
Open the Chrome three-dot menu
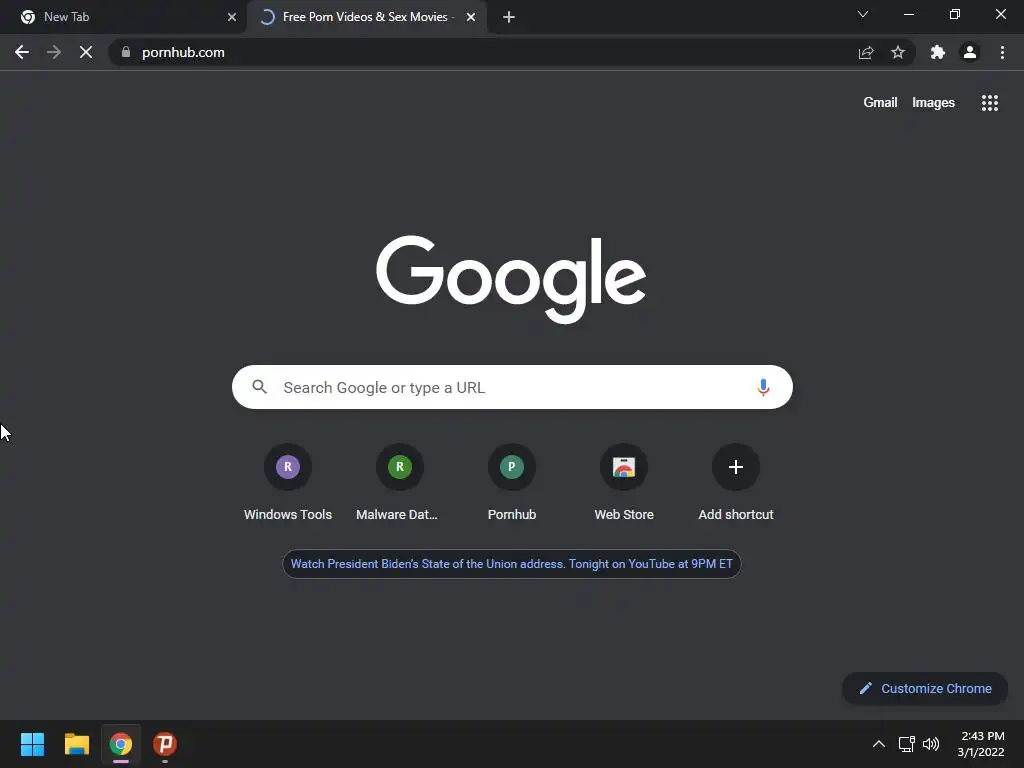click(1002, 52)
